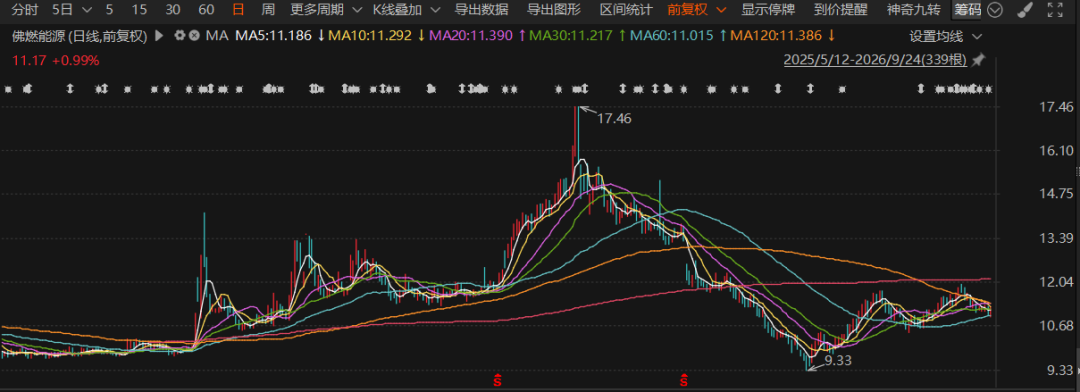Click the MA10:11.292 value label
The height and width of the screenshot is (392, 1080).
click(x=371, y=36)
